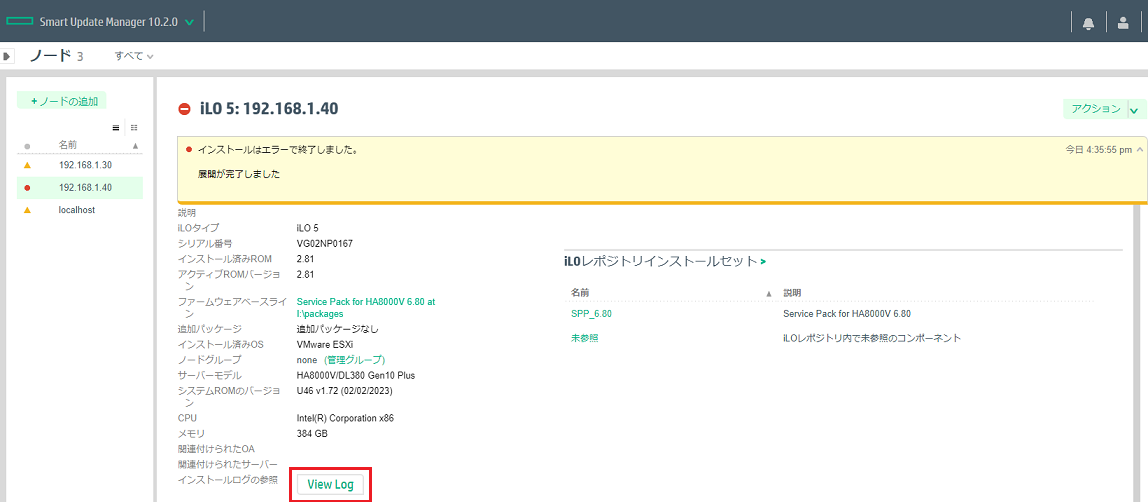Viewport: 1148px width, 502px height.
Task: Sort node list by 名前 column
Action: click(68, 145)
